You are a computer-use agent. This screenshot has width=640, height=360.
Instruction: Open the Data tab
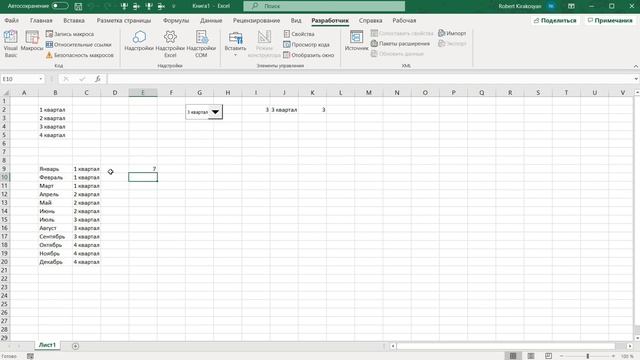click(211, 20)
